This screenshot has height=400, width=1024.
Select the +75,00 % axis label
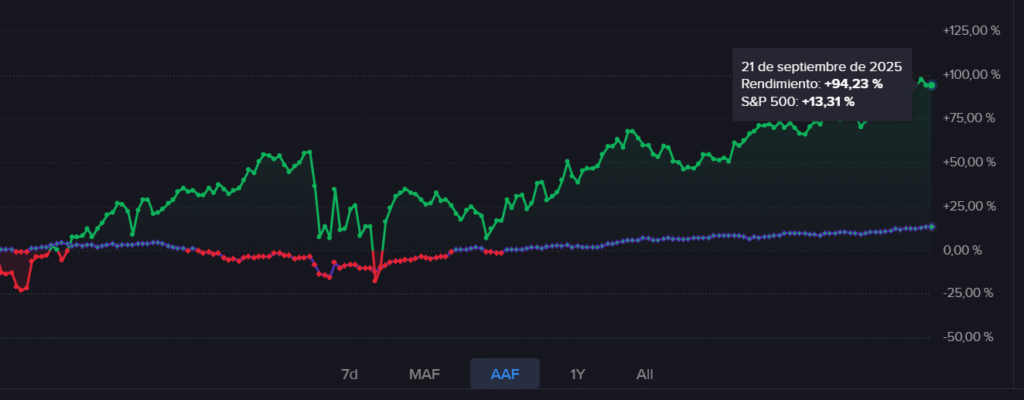click(x=969, y=118)
